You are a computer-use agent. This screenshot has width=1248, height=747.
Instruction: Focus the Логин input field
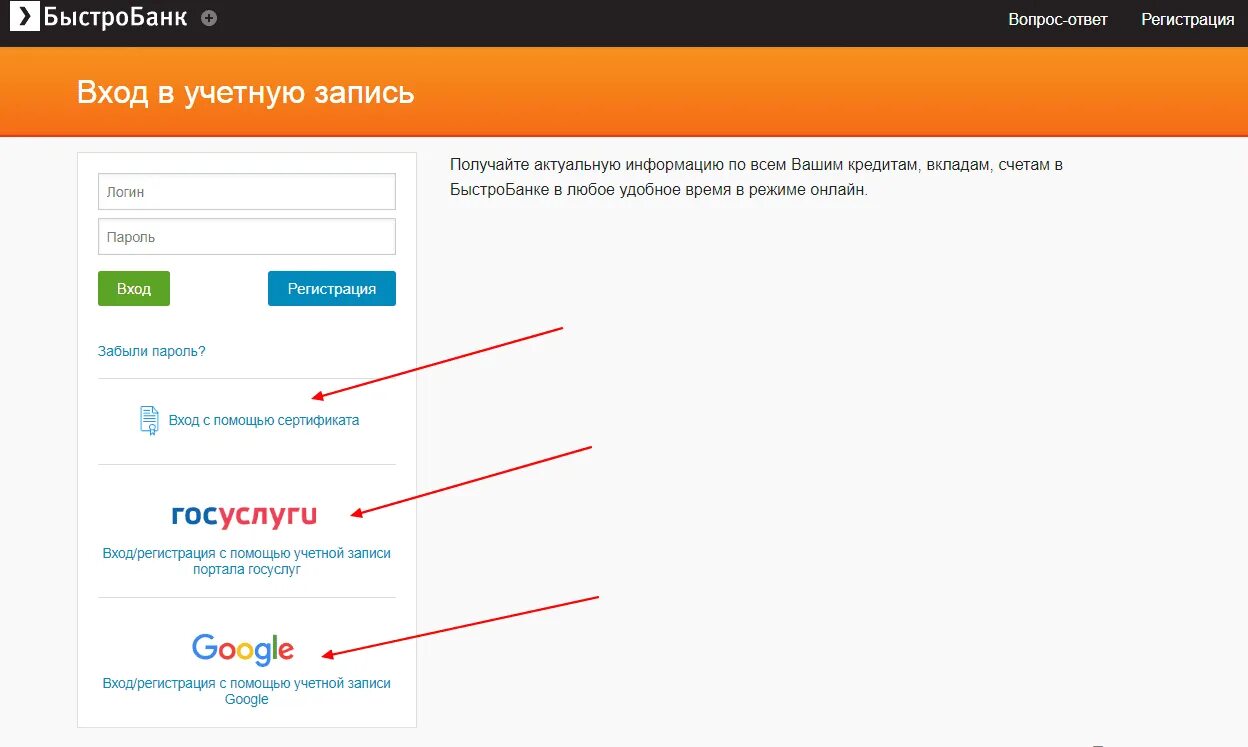[247, 192]
